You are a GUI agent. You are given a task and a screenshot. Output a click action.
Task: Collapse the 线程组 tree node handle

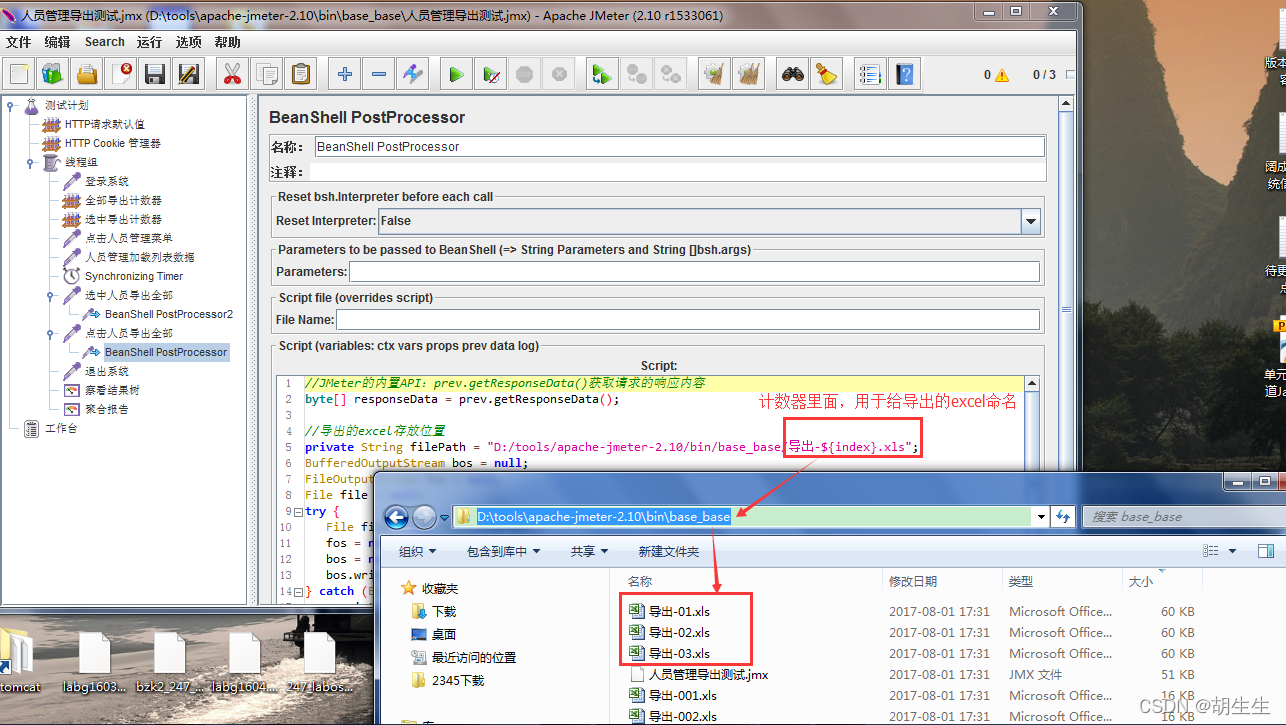[31, 163]
